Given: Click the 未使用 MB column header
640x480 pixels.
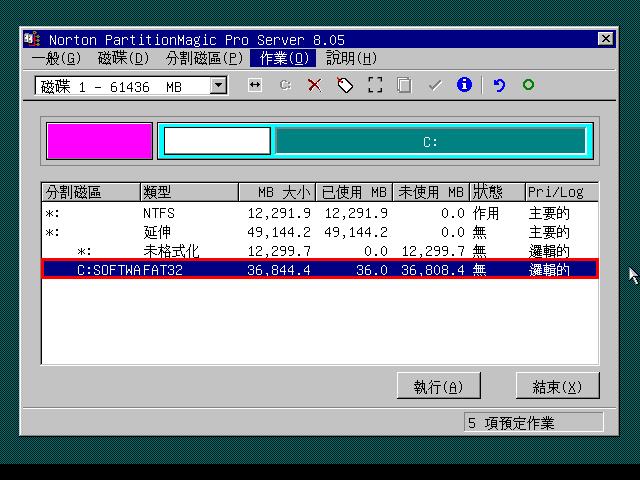Looking at the screenshot, I should [431, 192].
